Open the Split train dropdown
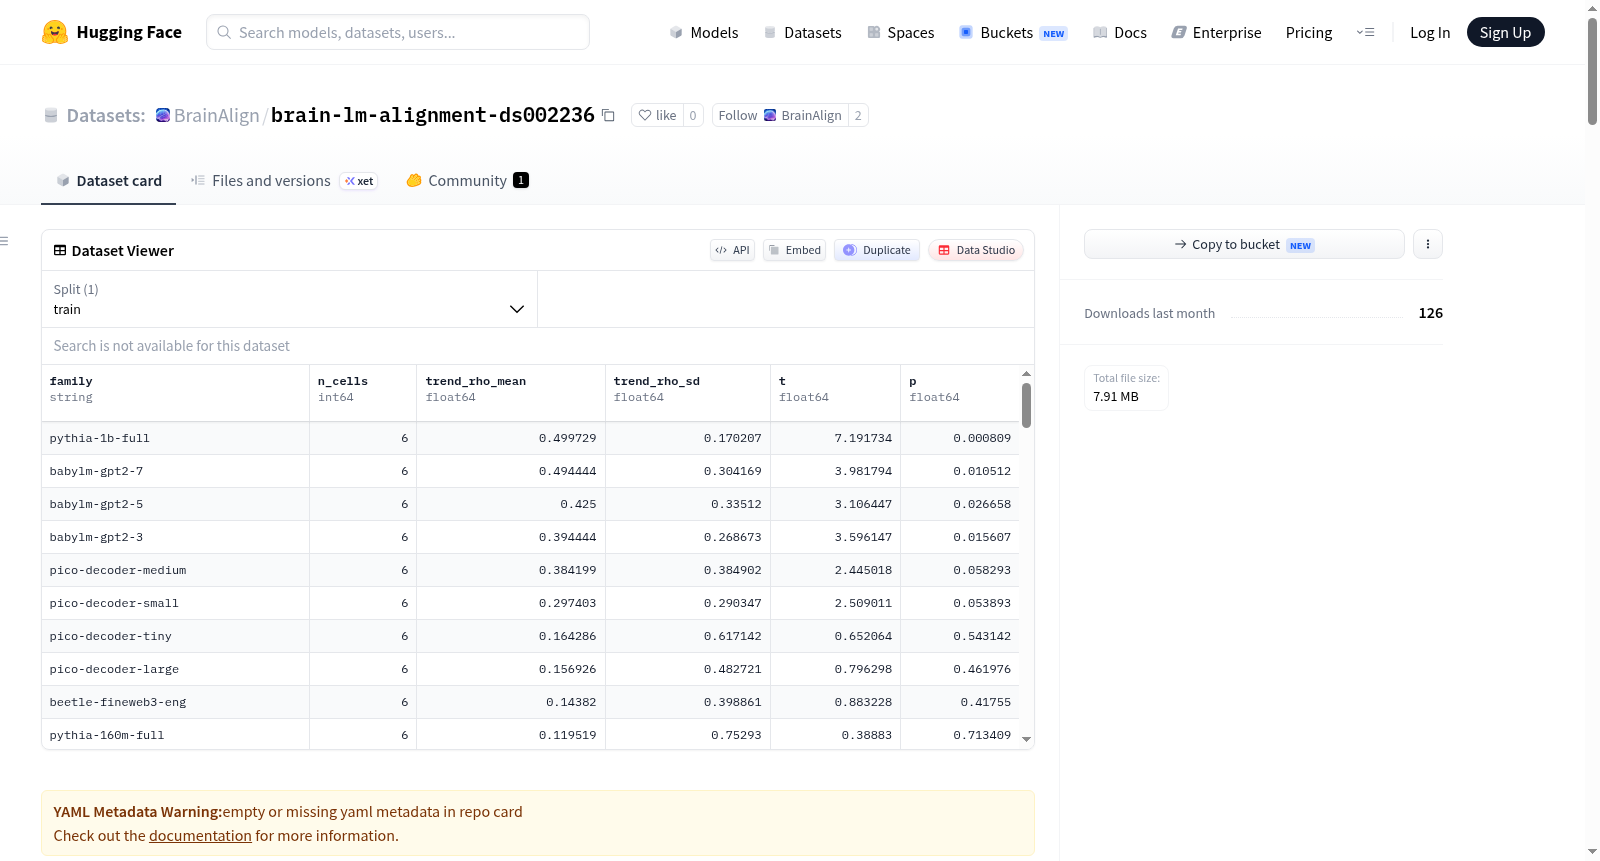This screenshot has height=861, width=1600. tap(289, 299)
